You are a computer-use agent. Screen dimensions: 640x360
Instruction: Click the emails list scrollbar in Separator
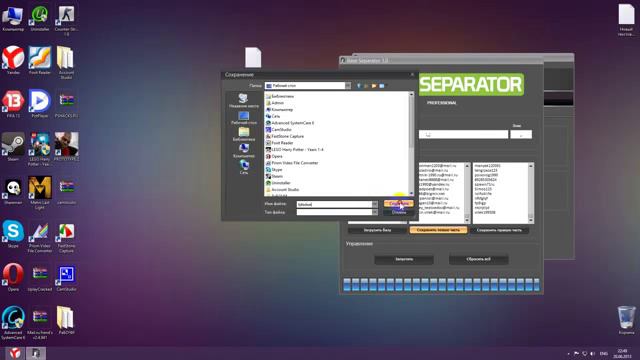467,193
